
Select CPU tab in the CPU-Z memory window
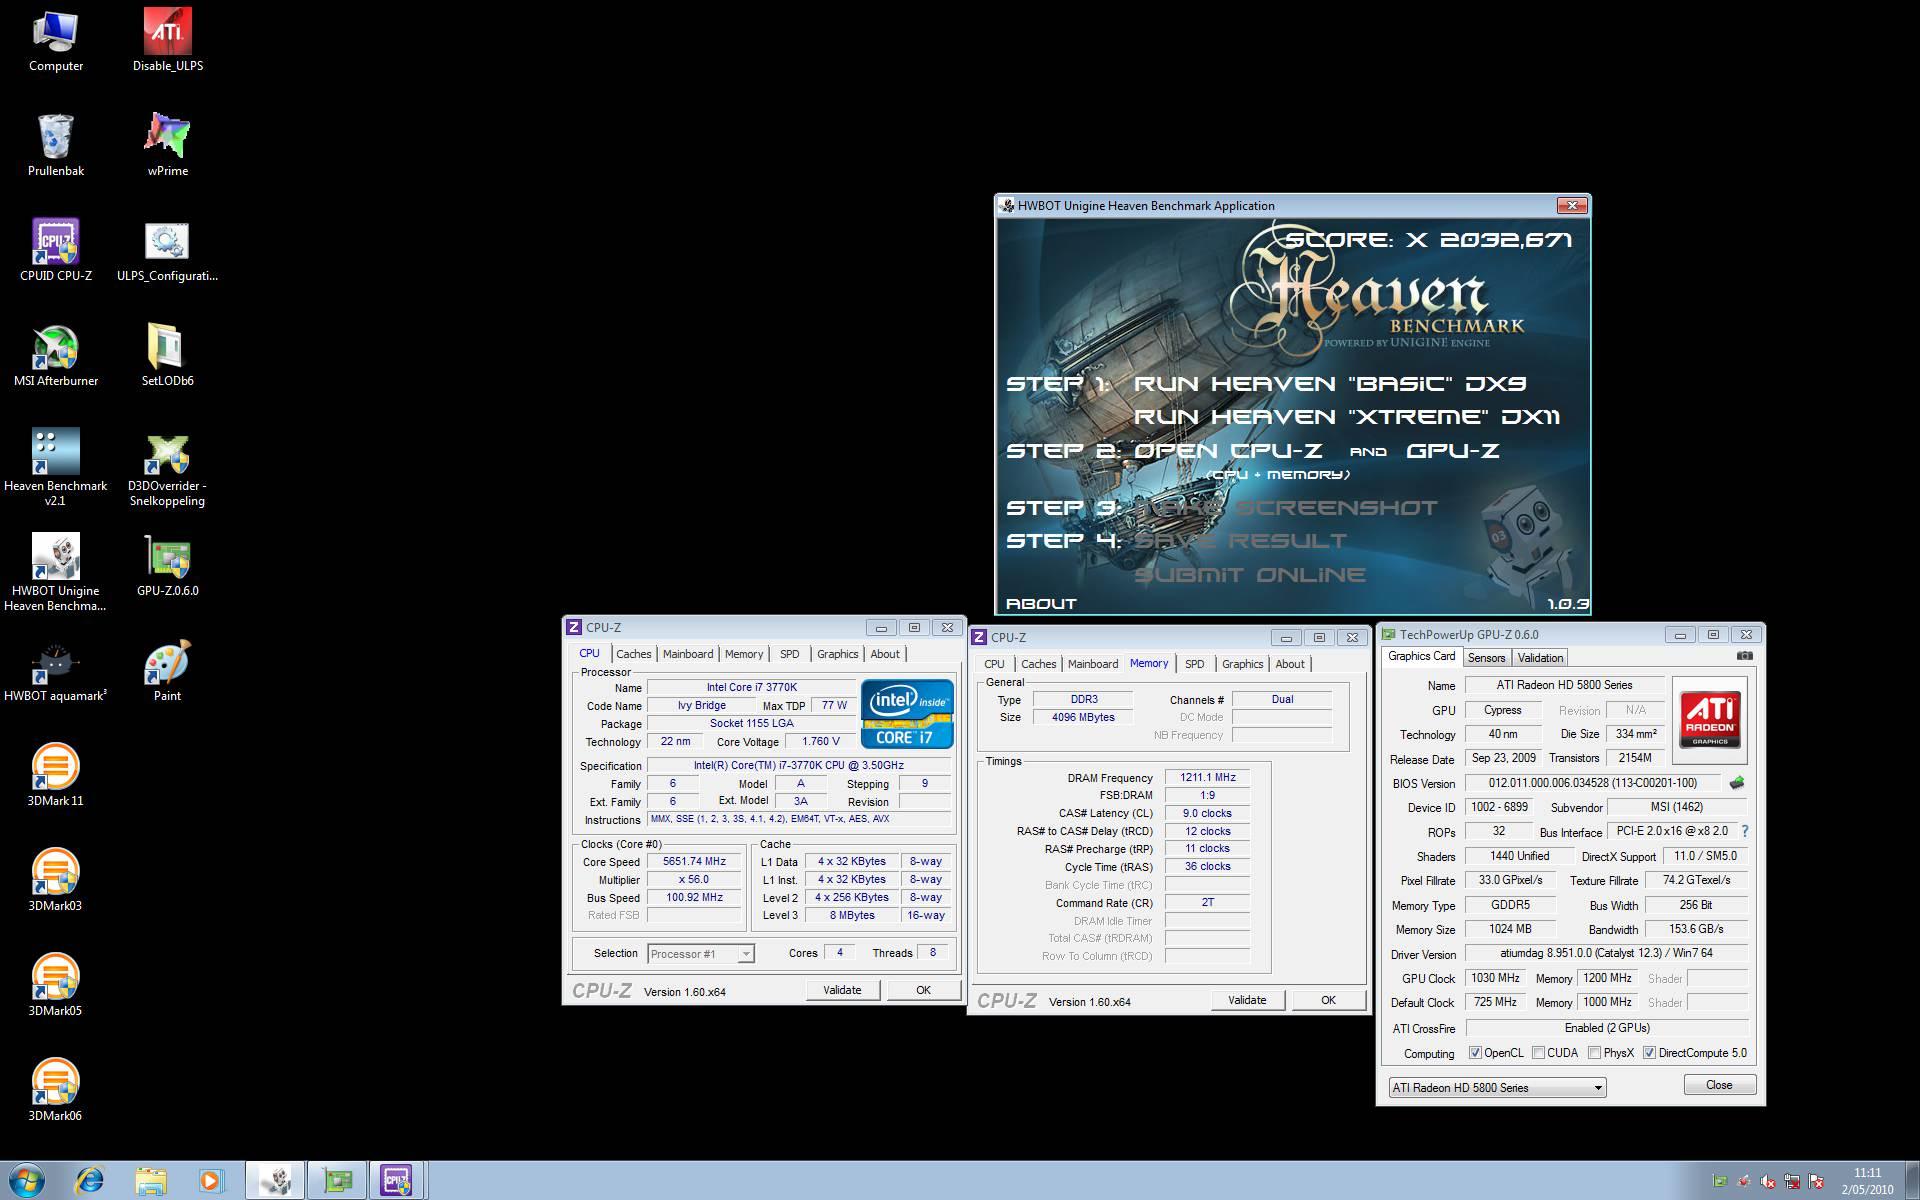994,664
